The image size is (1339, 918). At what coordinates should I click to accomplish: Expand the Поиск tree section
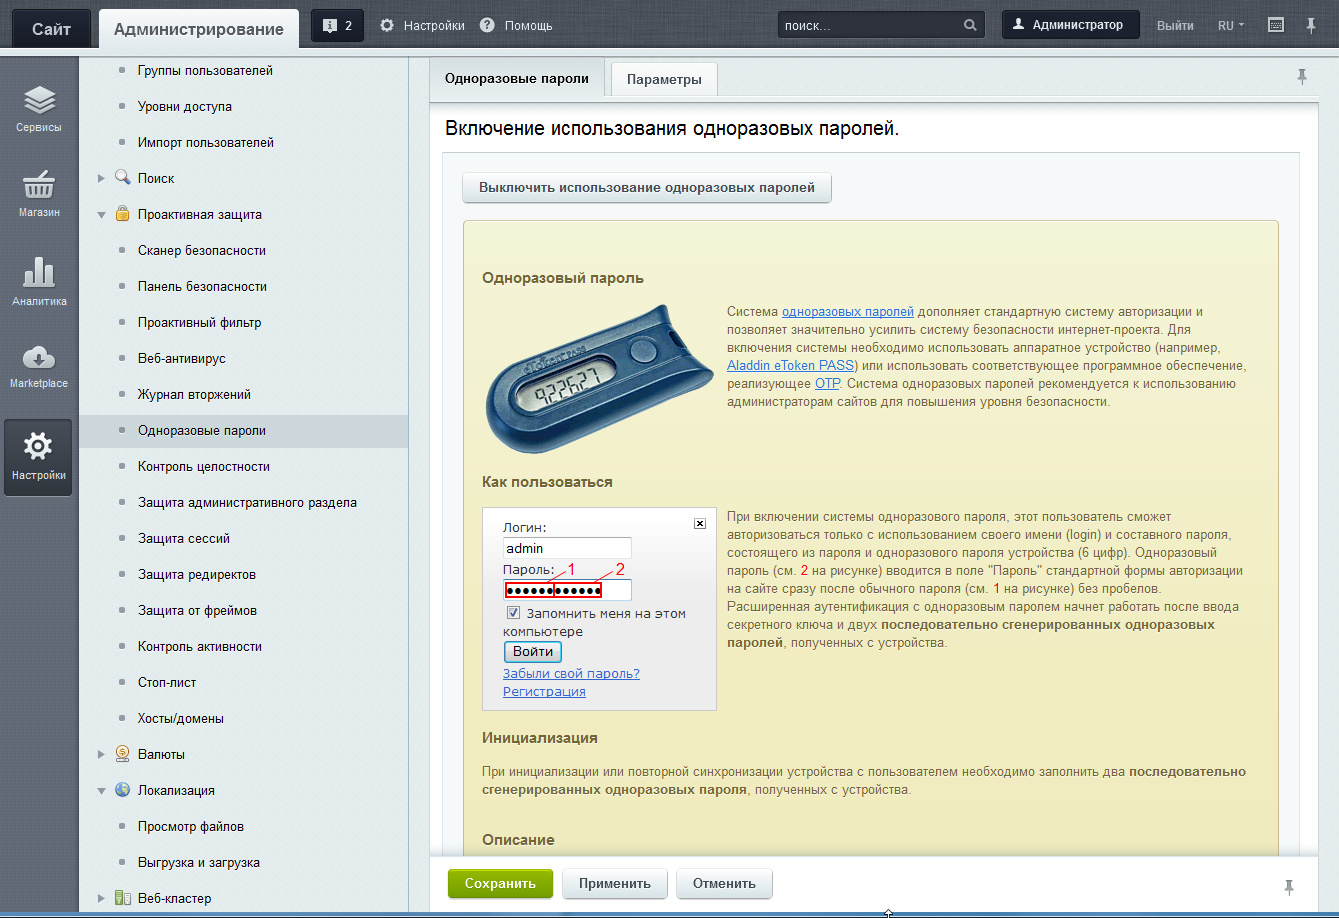click(101, 179)
